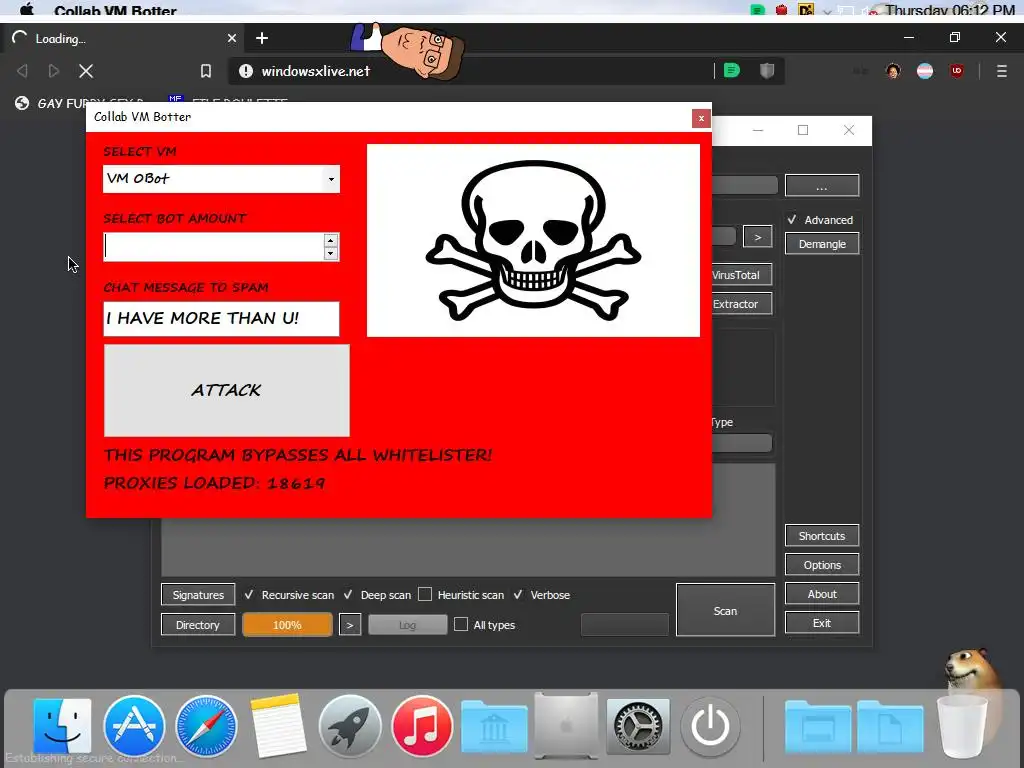Launch App Store from the dock
1024x768 pixels.
pyautogui.click(x=135, y=726)
